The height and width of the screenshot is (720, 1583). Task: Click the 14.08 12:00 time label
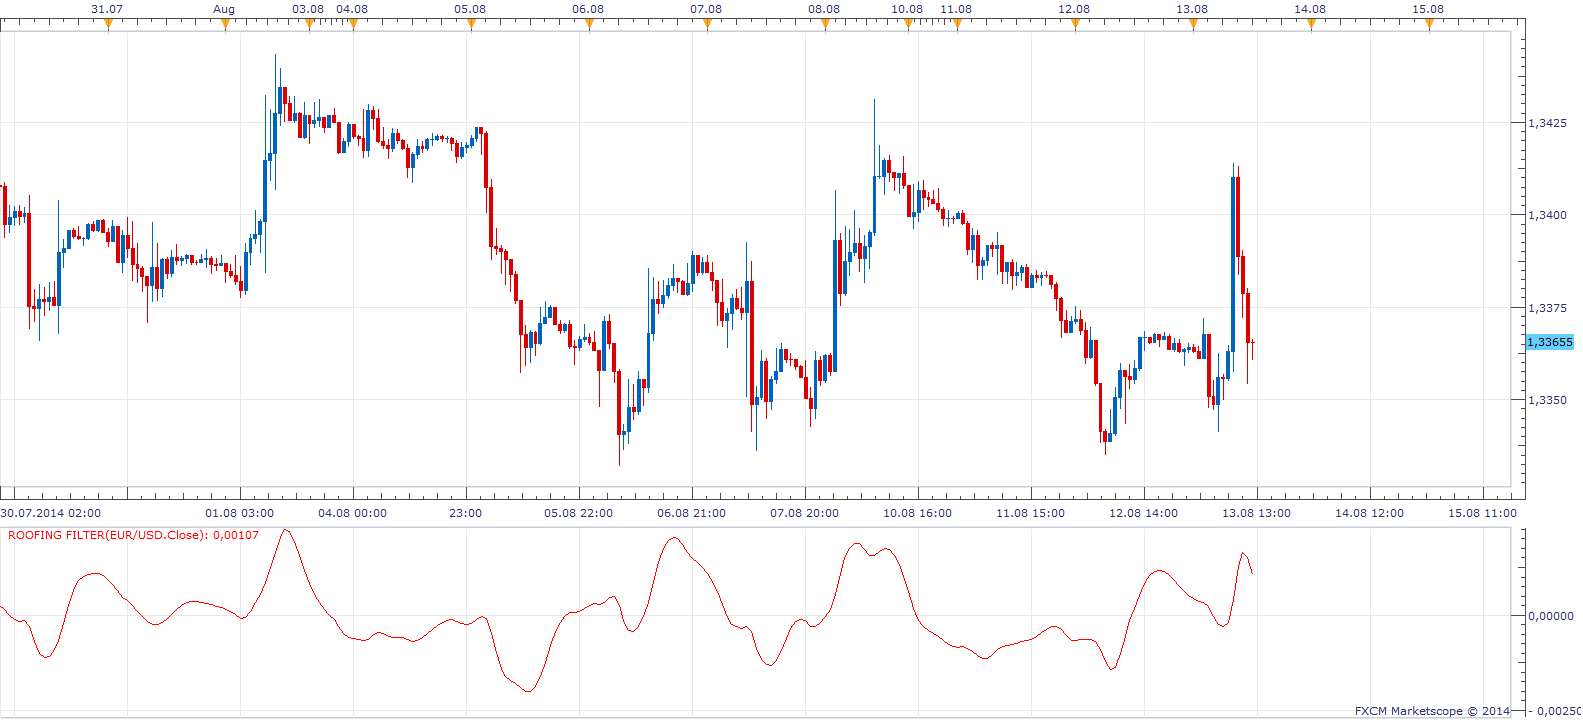(1369, 513)
